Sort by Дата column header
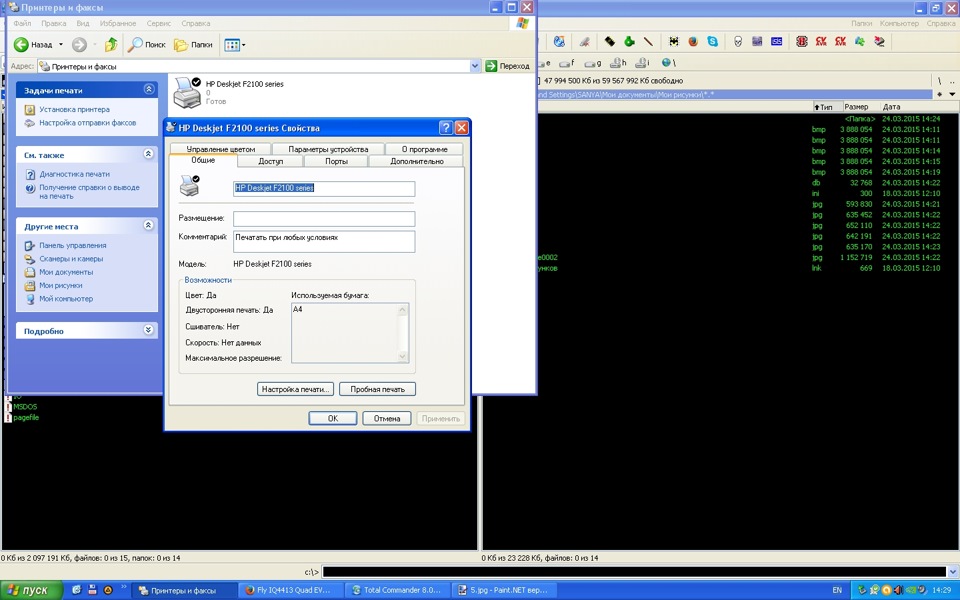Image resolution: width=960 pixels, height=600 pixels. (x=918, y=107)
